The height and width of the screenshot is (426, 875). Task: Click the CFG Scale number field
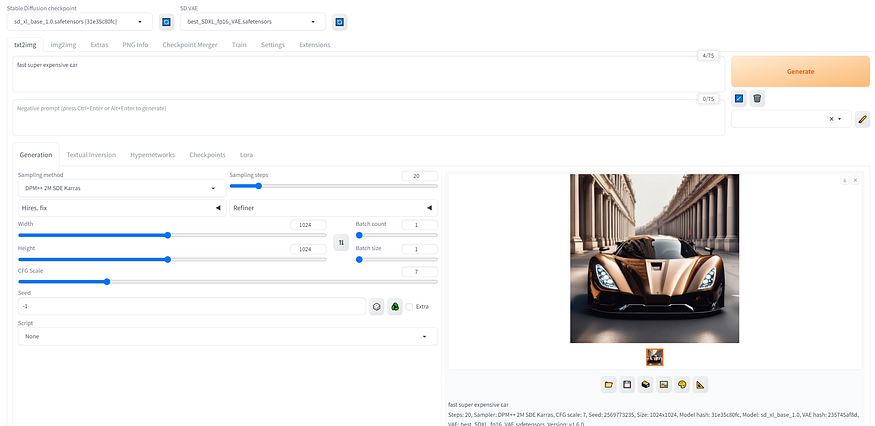[420, 272]
